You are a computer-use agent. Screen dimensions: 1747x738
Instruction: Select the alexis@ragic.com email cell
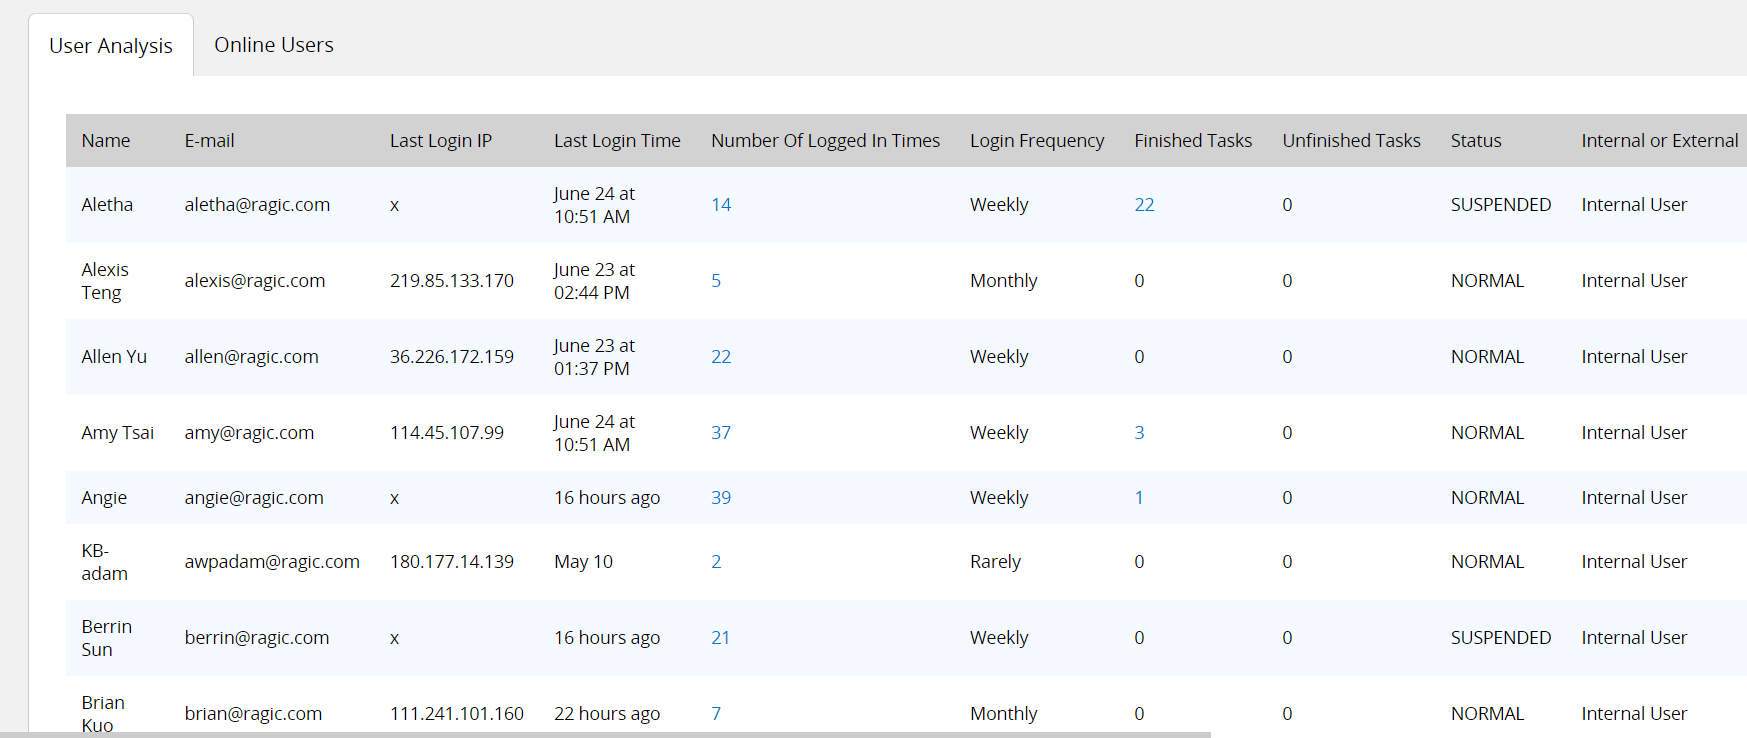click(x=255, y=281)
